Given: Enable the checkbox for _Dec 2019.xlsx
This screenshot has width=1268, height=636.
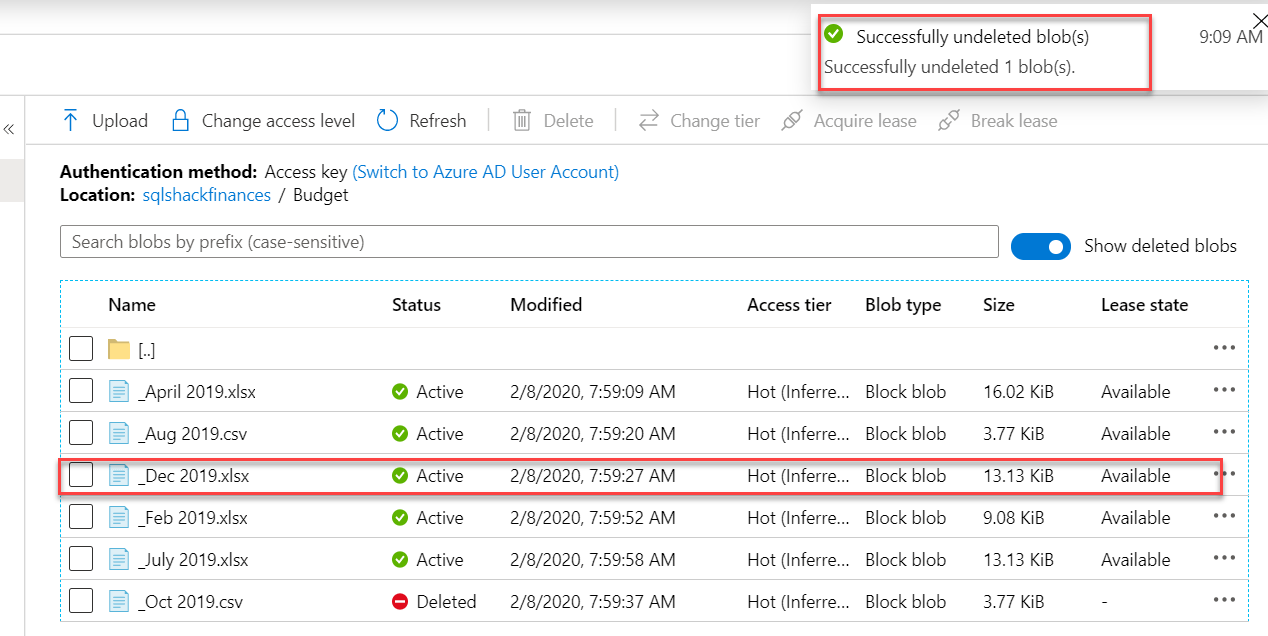Looking at the screenshot, I should [x=81, y=474].
